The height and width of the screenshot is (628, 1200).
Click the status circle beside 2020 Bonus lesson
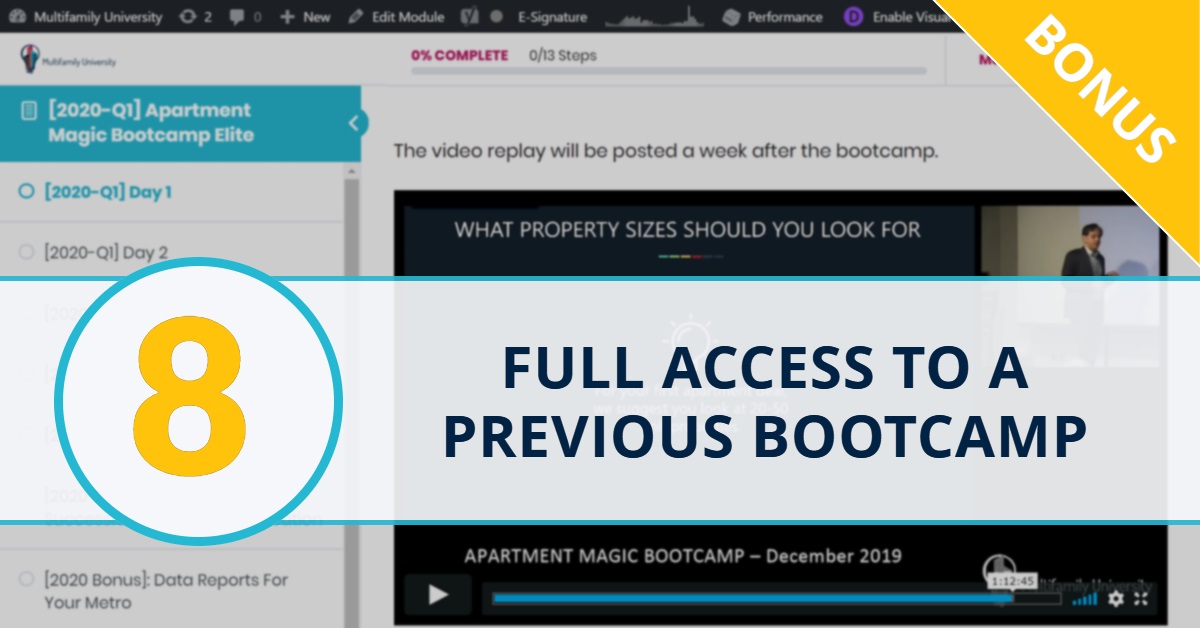(x=26, y=579)
